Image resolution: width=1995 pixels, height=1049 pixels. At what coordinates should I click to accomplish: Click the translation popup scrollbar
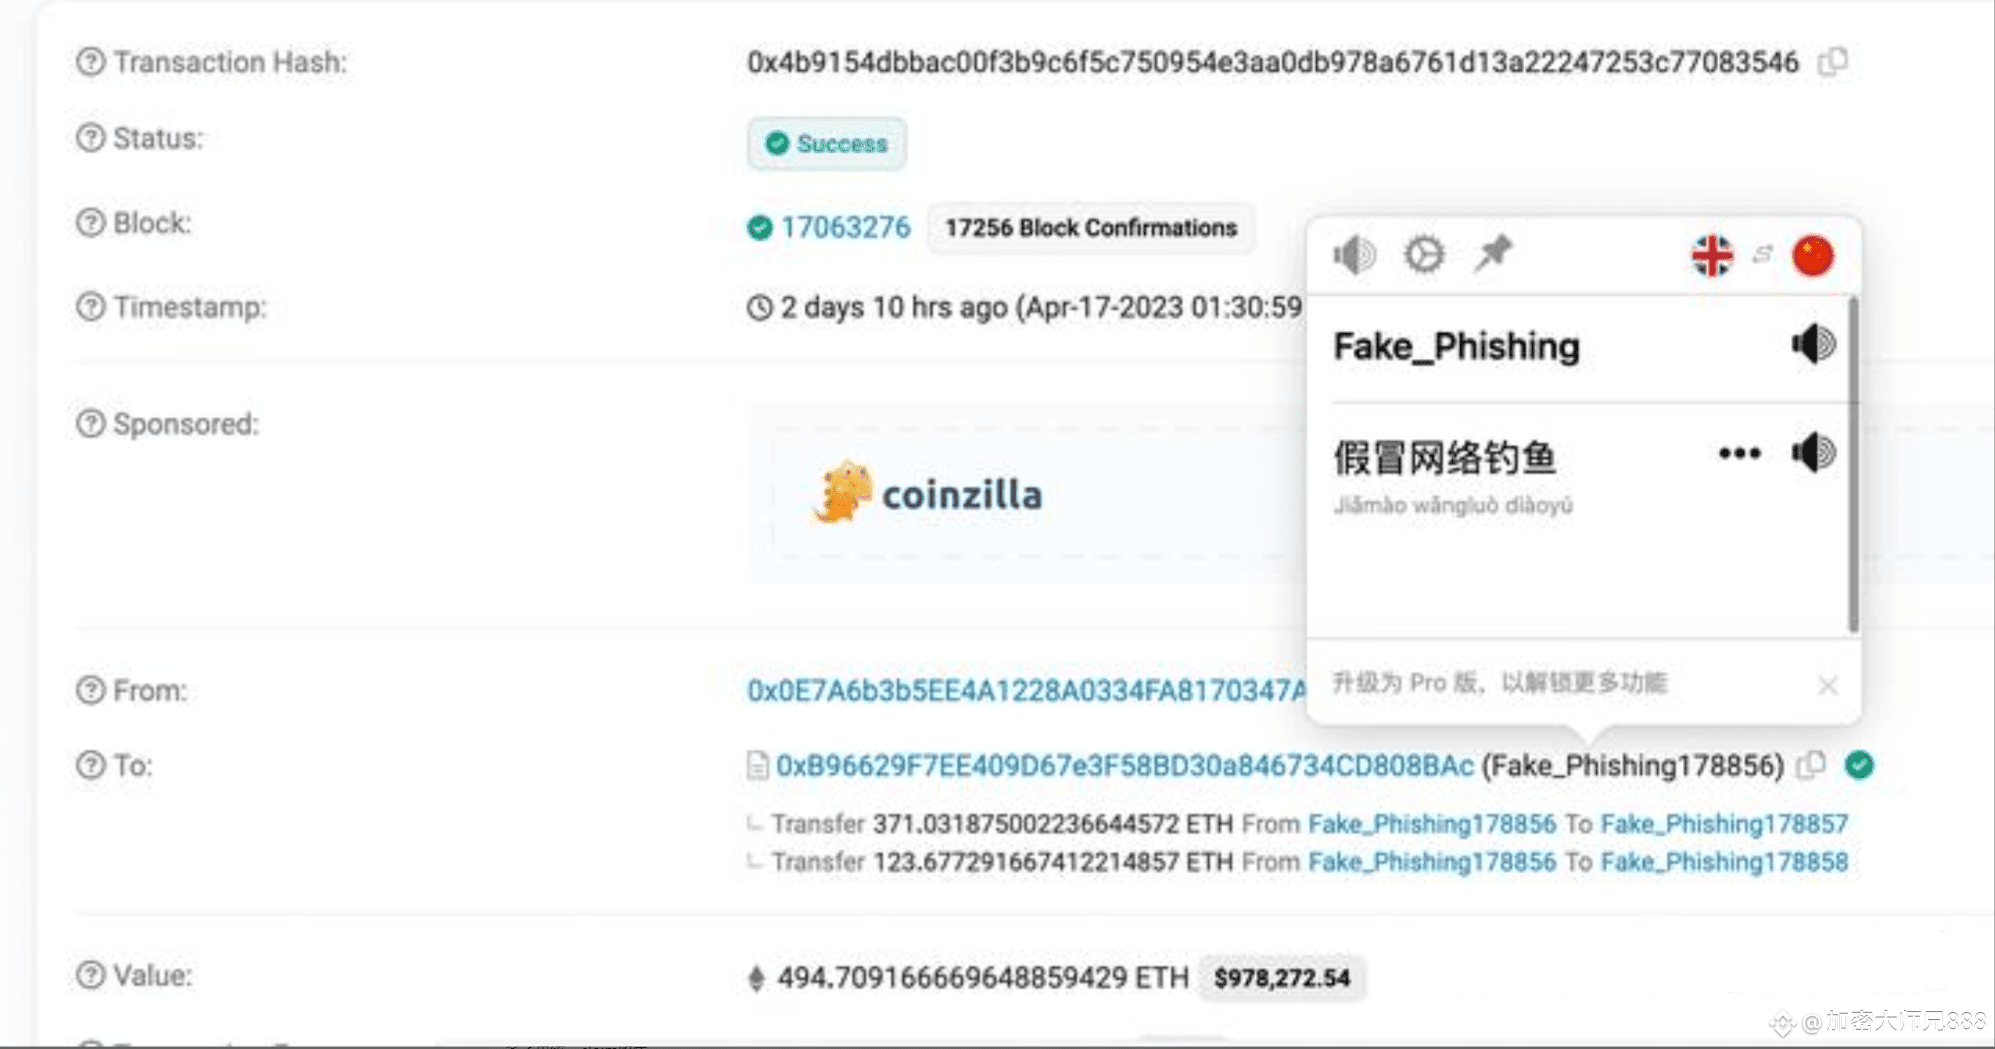point(1853,465)
